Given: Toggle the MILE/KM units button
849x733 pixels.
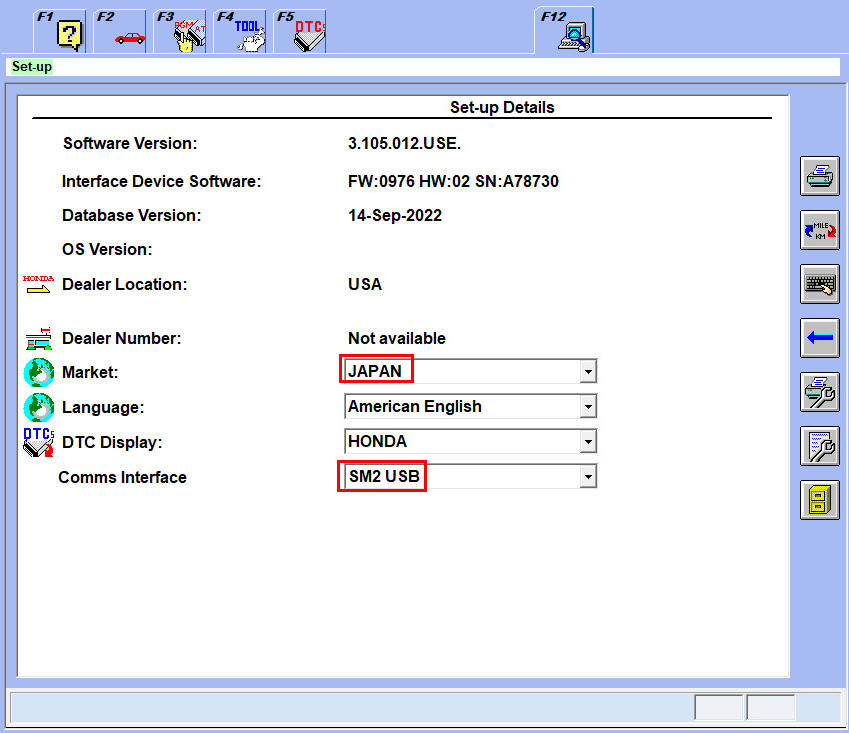Looking at the screenshot, I should pyautogui.click(x=820, y=230).
